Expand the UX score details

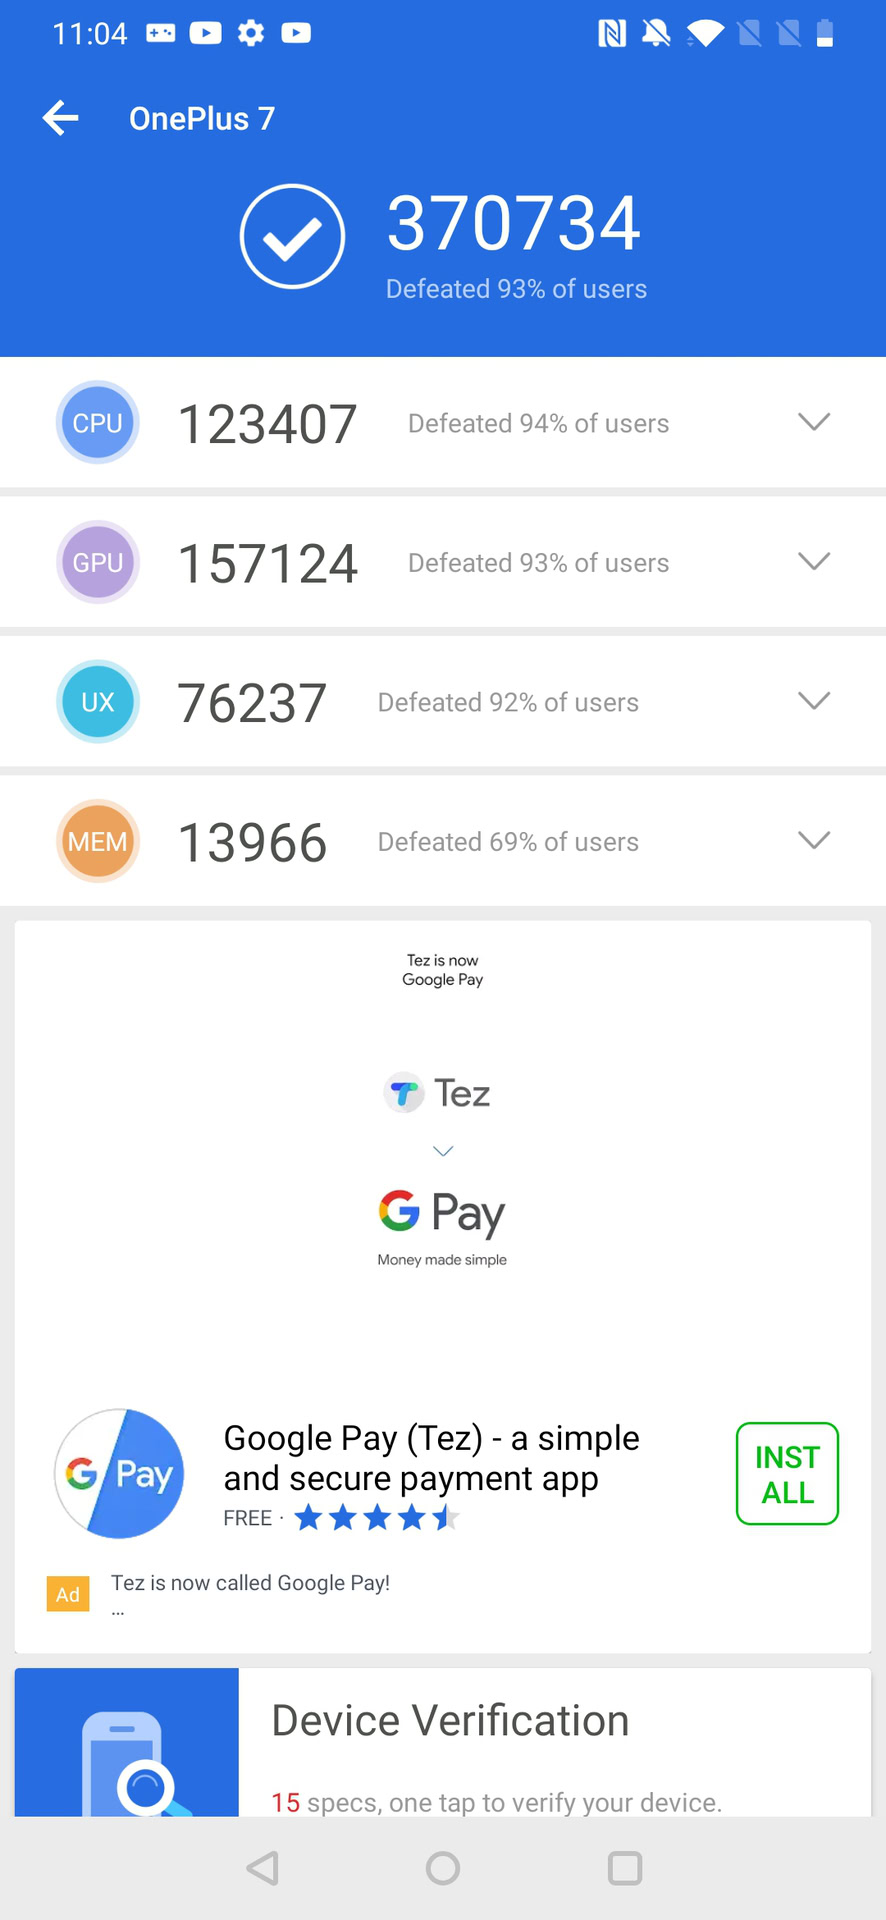[x=814, y=701]
